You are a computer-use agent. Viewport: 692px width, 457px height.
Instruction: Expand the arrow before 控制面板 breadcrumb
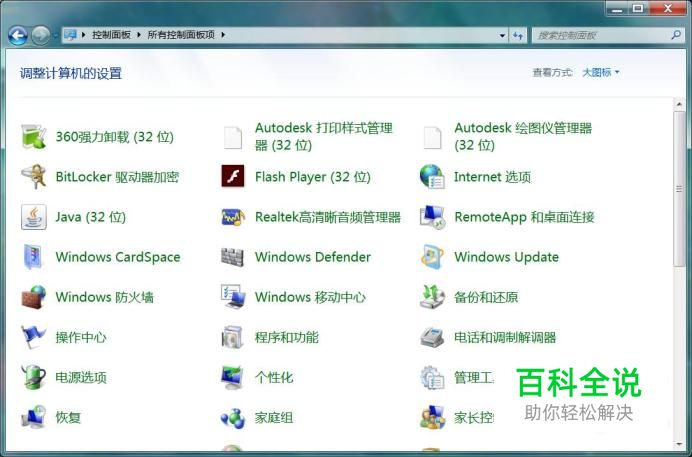tap(83, 35)
